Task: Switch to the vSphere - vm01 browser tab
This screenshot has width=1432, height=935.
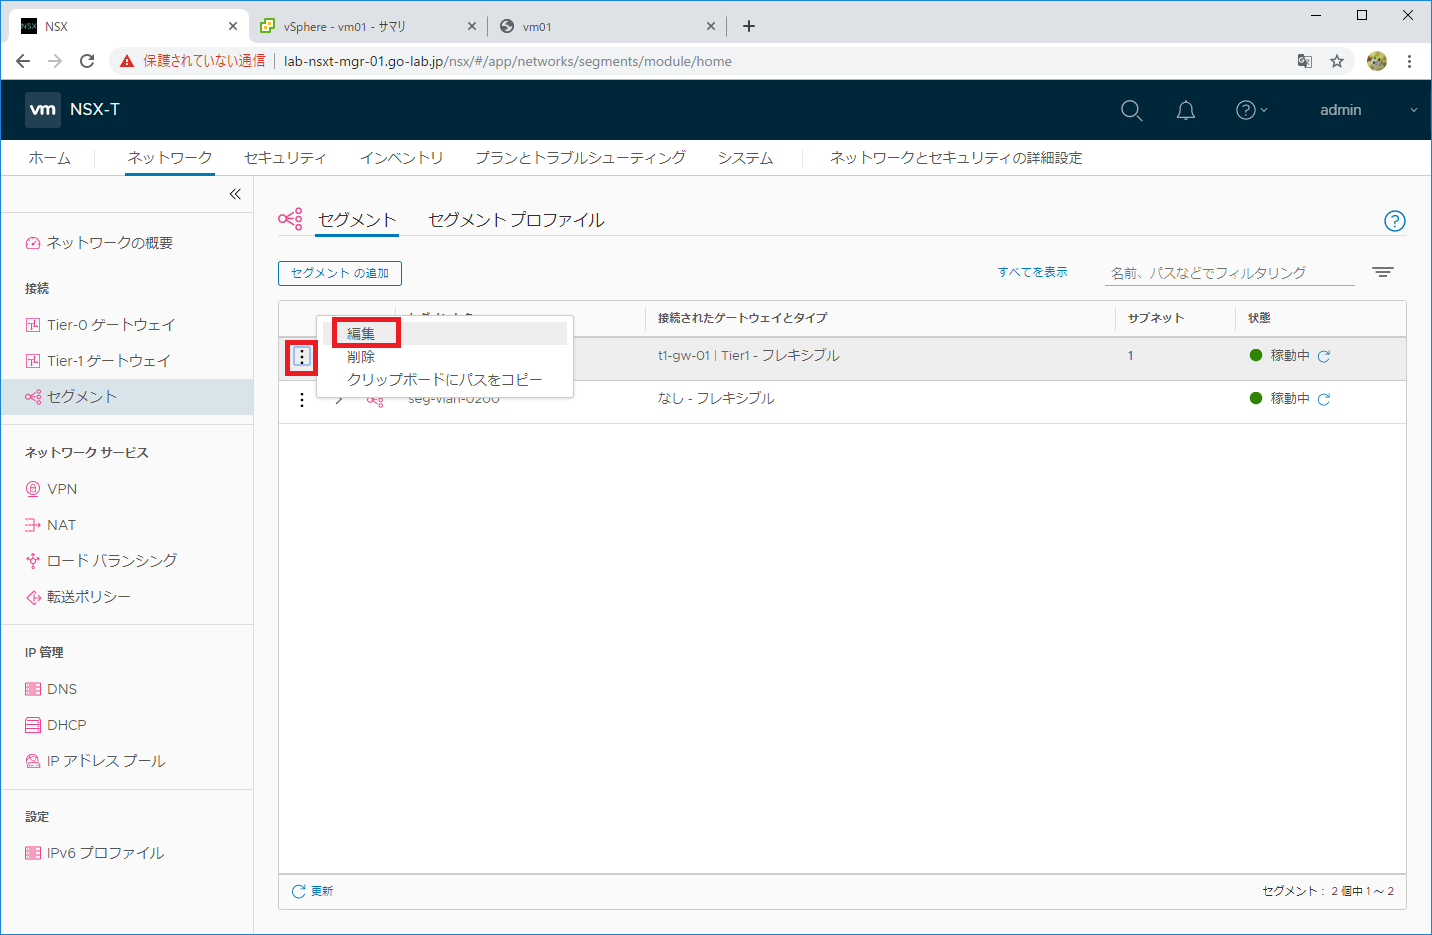Action: [x=345, y=27]
